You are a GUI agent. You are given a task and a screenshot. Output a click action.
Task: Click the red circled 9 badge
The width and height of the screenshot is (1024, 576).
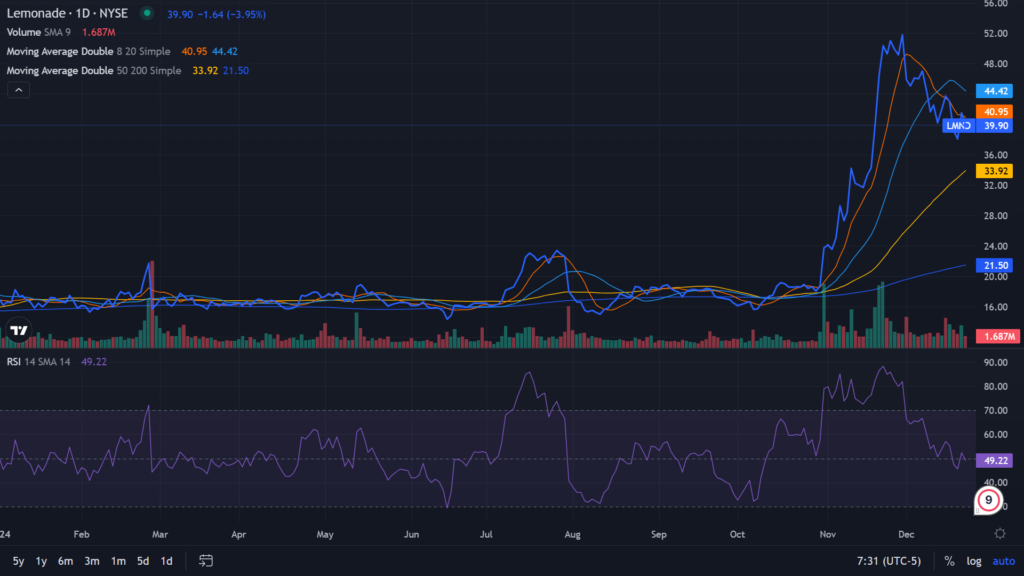988,500
